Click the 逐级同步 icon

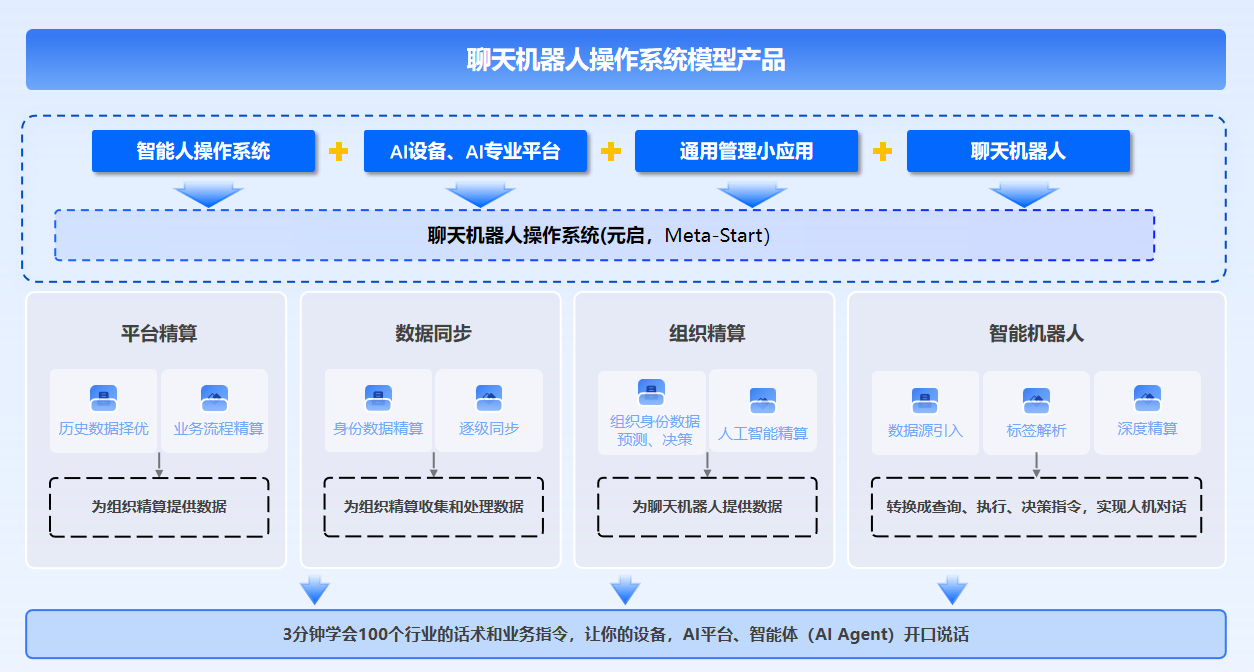click(489, 398)
